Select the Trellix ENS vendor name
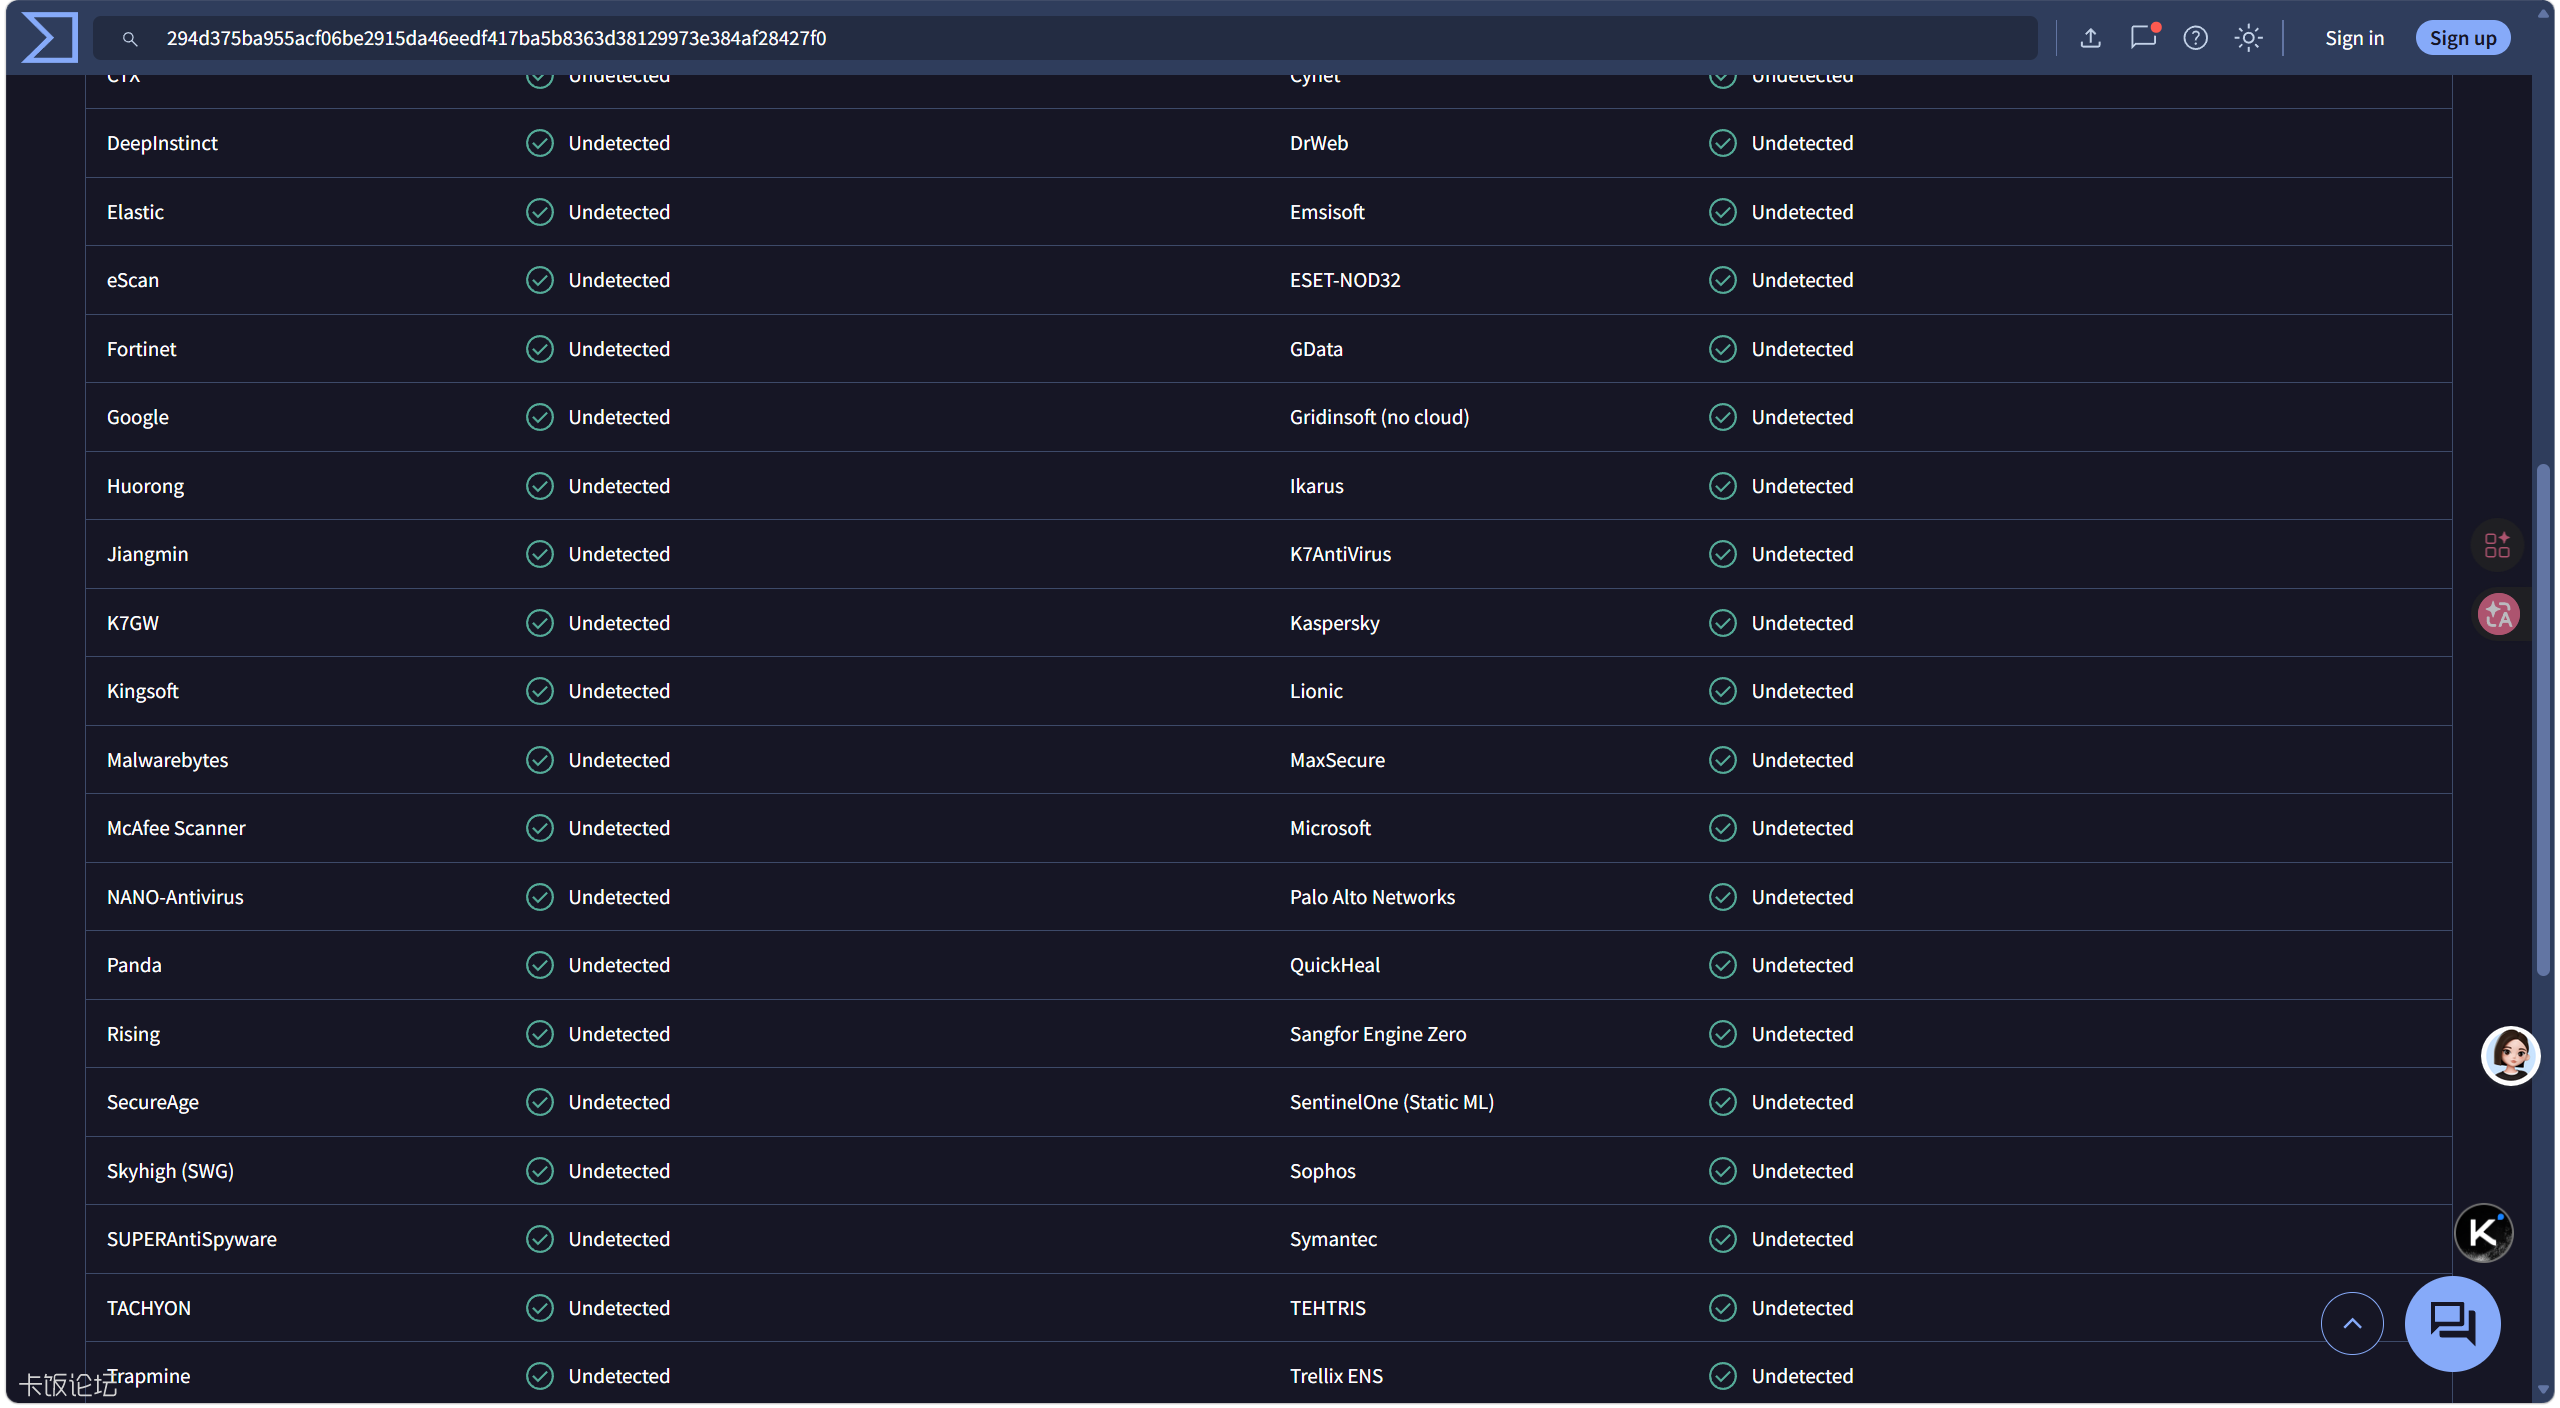The width and height of the screenshot is (2560, 1408). pyautogui.click(x=1336, y=1376)
